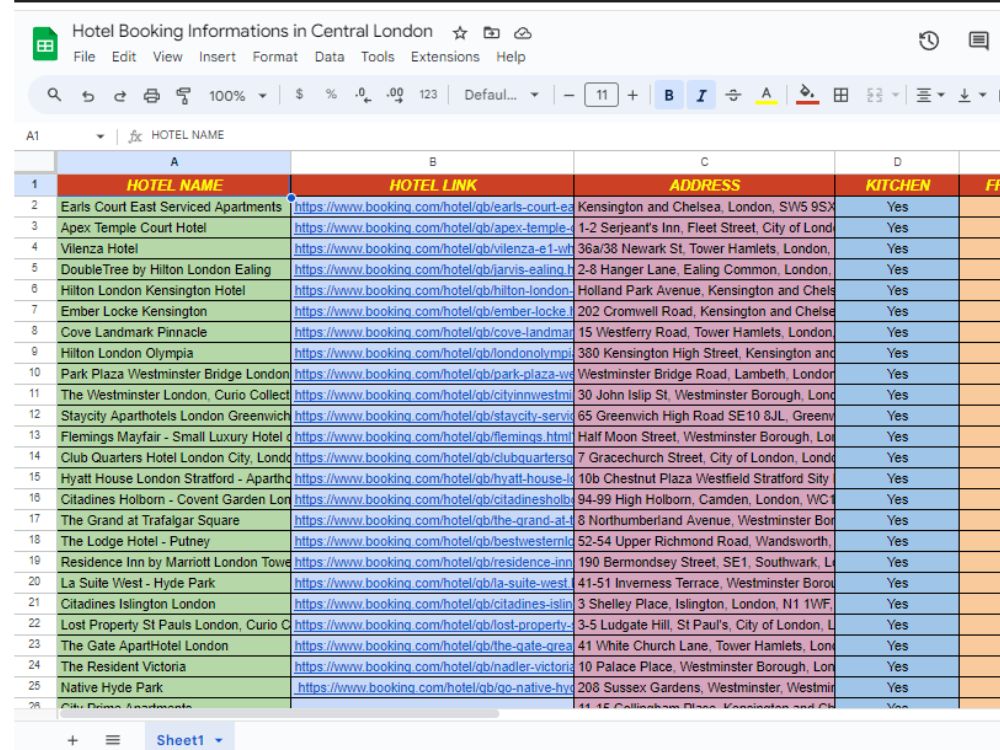Image resolution: width=1000 pixels, height=750 pixels.
Task: Toggle strikethrough formatting
Action: coord(733,95)
